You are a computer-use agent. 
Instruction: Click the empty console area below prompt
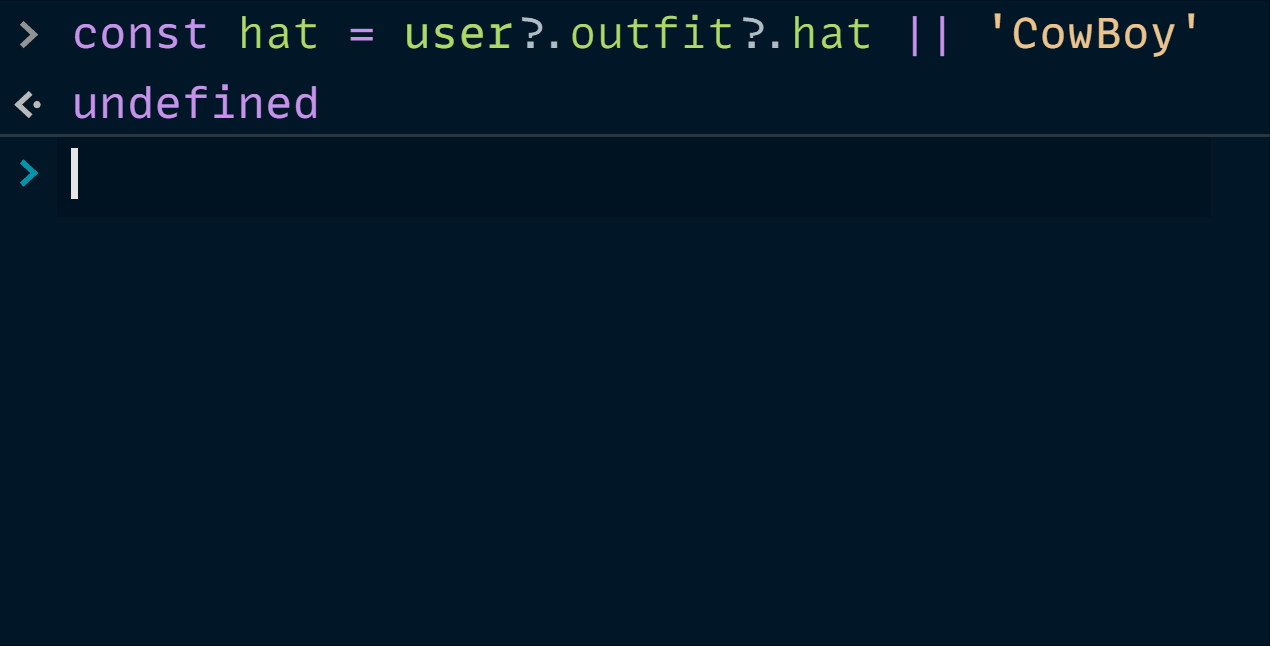click(635, 430)
